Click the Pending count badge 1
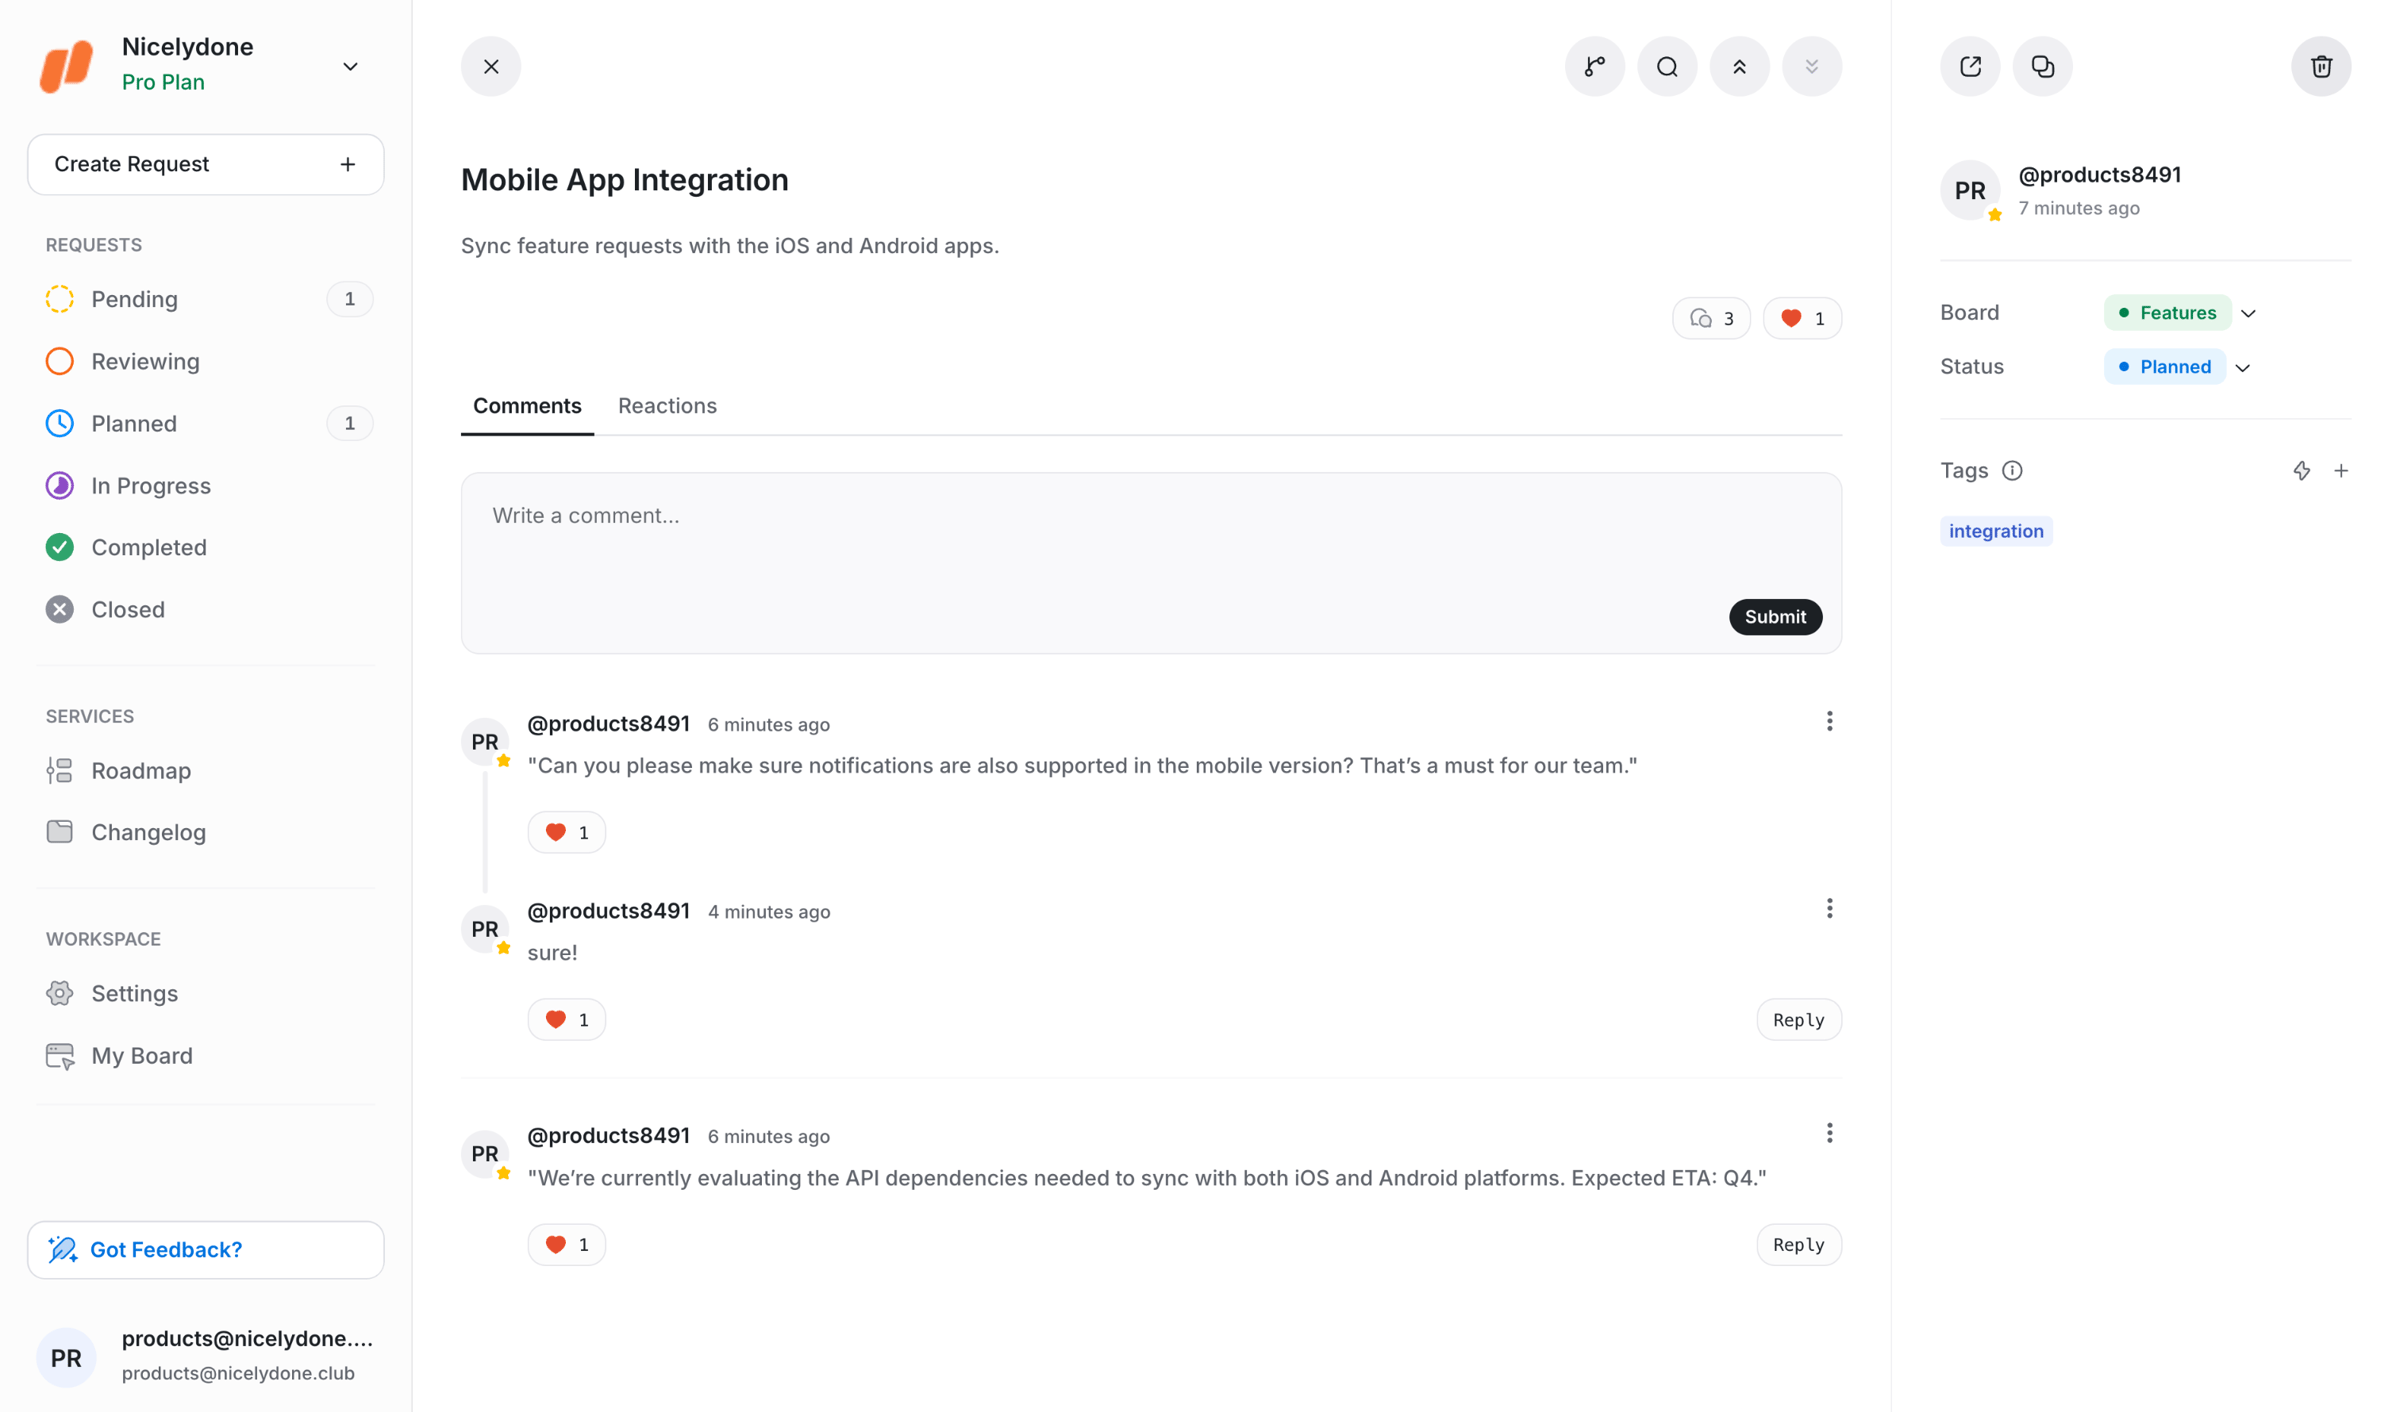 [x=349, y=299]
